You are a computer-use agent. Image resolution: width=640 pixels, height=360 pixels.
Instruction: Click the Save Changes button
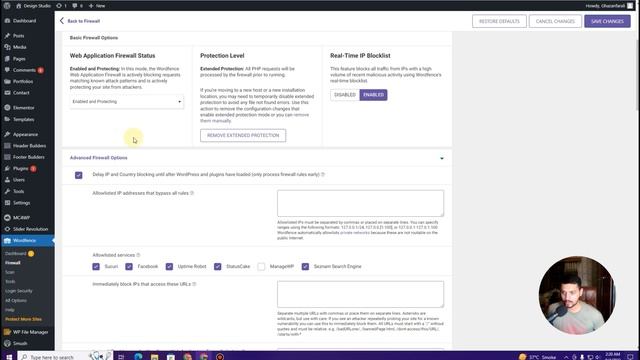pos(607,21)
